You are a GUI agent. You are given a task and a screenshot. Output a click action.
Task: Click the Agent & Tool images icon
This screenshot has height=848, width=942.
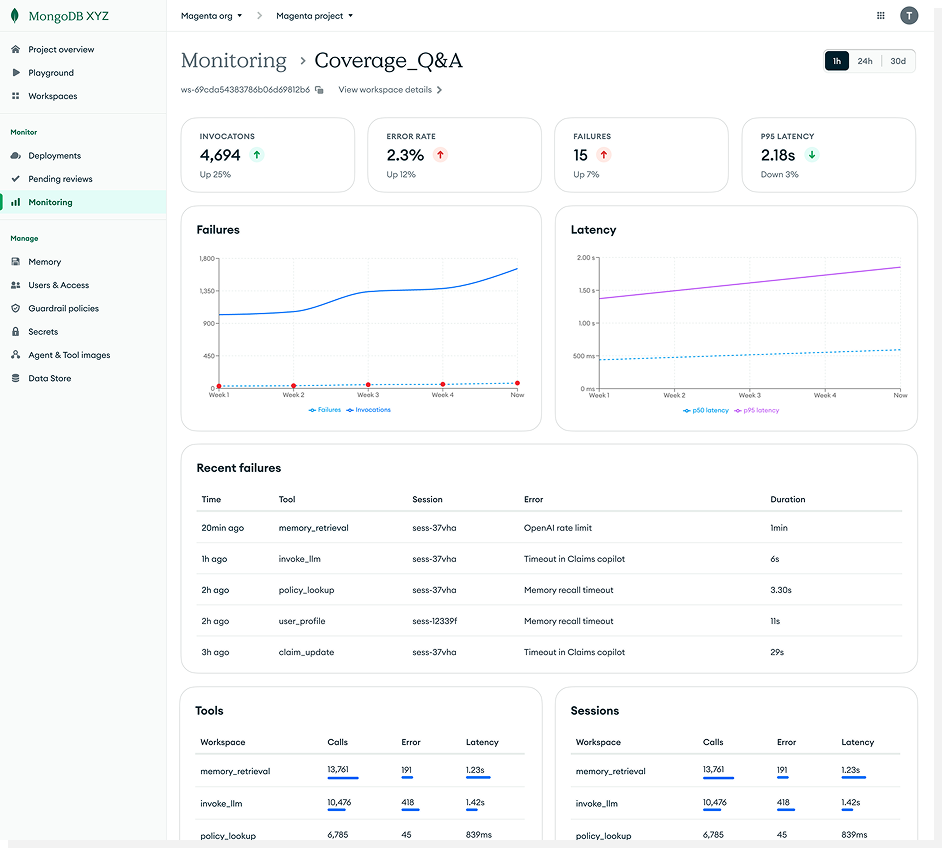pos(16,355)
